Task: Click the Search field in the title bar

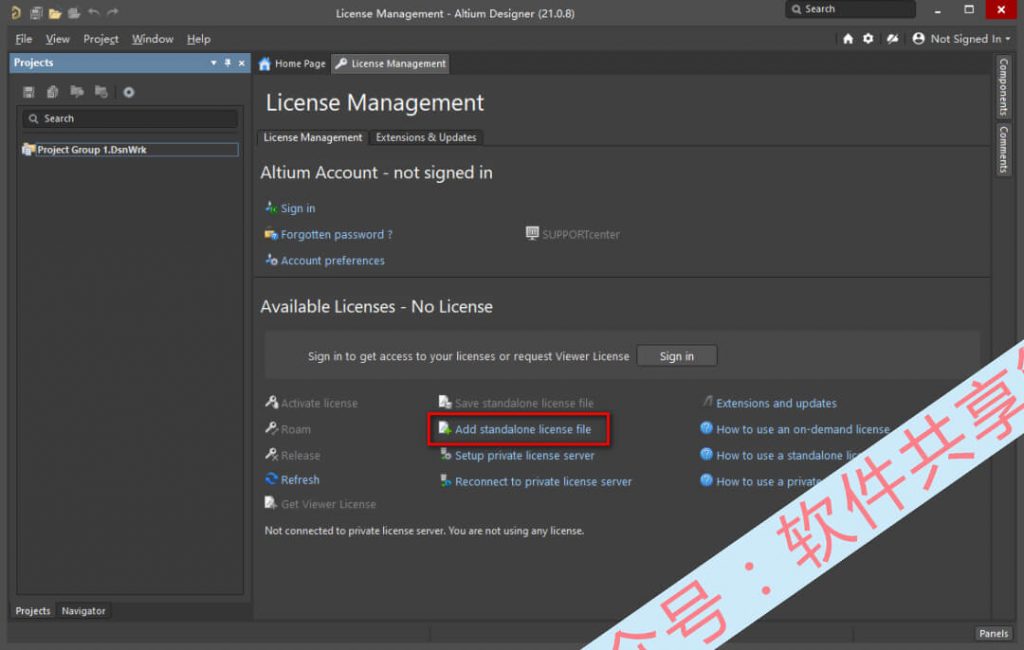Action: coord(850,9)
